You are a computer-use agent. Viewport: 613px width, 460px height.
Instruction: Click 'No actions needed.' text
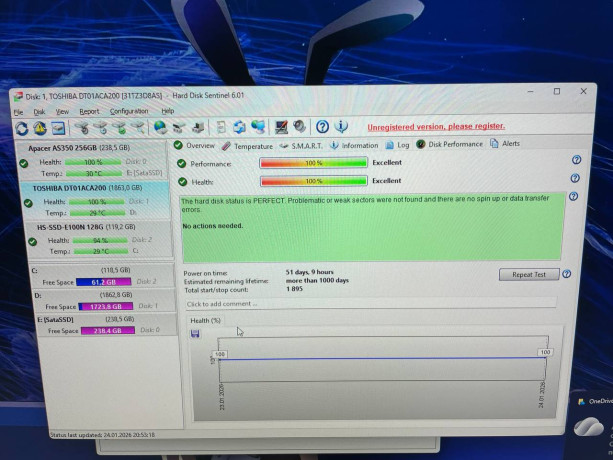tap(213, 226)
